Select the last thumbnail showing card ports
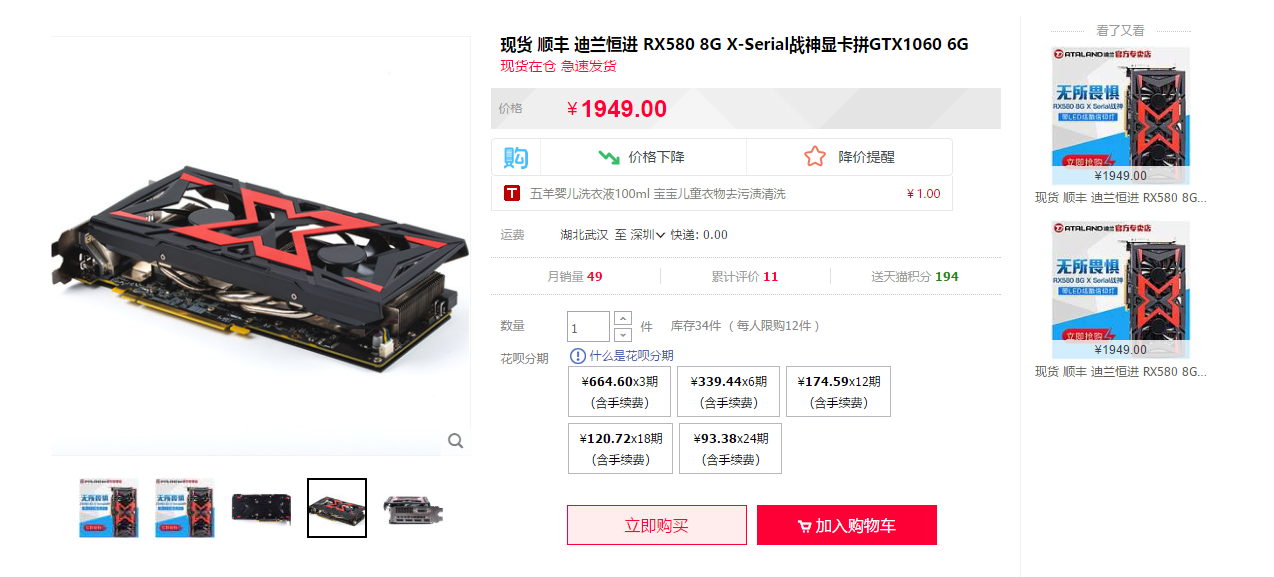 click(413, 508)
